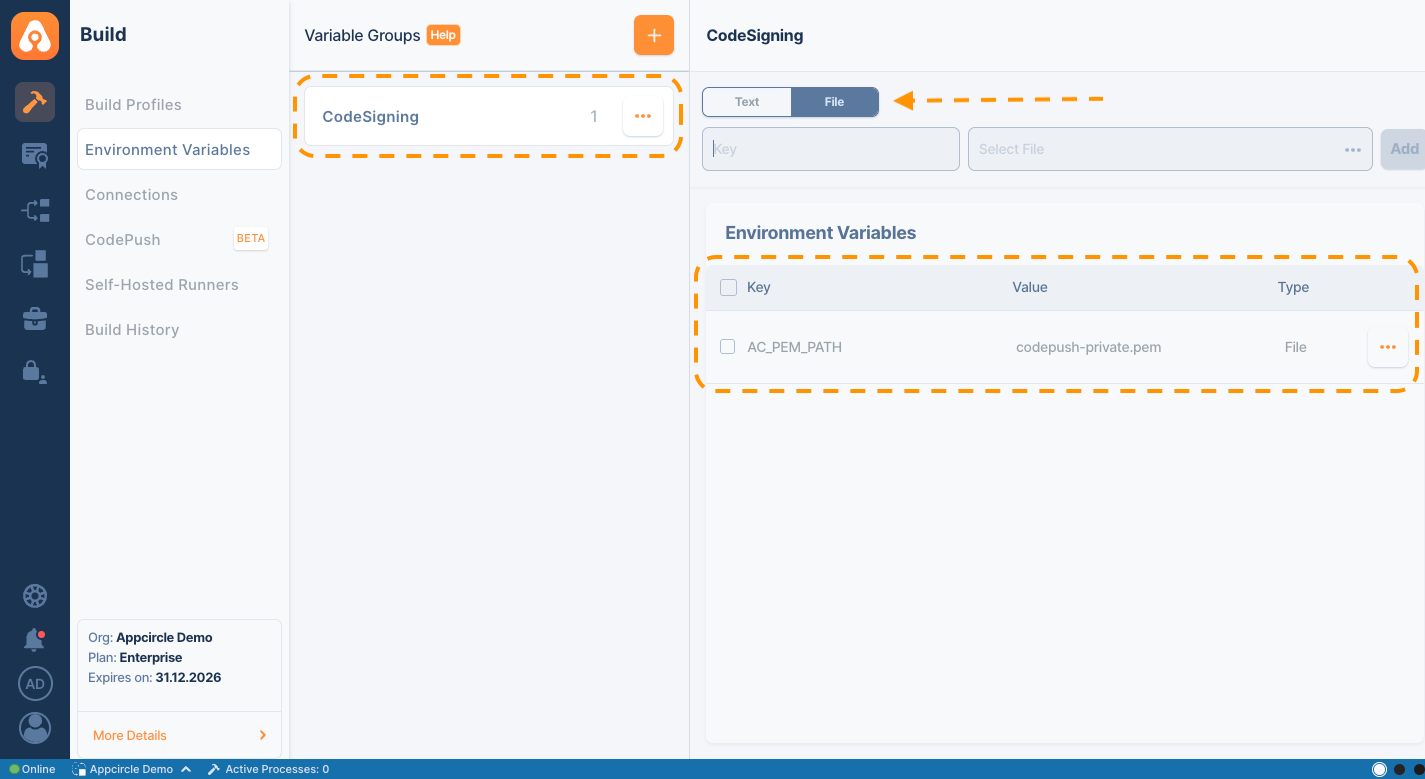Click the More Details link

click(x=130, y=735)
